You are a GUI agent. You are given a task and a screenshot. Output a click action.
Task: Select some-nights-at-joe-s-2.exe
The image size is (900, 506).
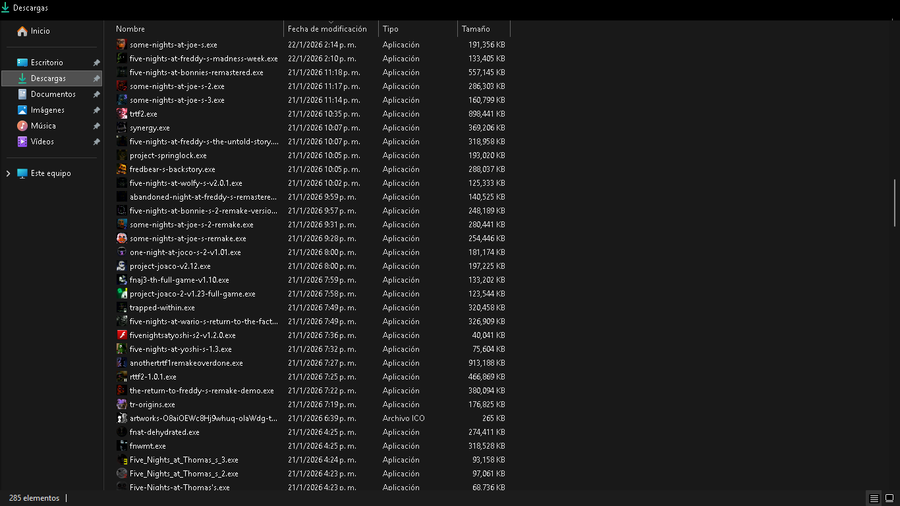coord(177,86)
